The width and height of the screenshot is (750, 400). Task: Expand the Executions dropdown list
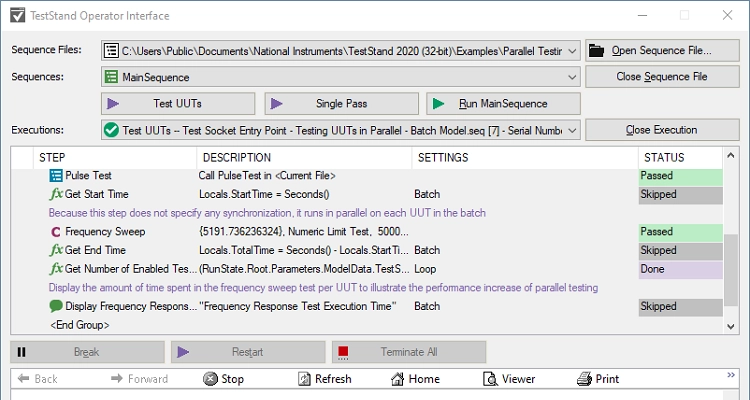tap(571, 130)
